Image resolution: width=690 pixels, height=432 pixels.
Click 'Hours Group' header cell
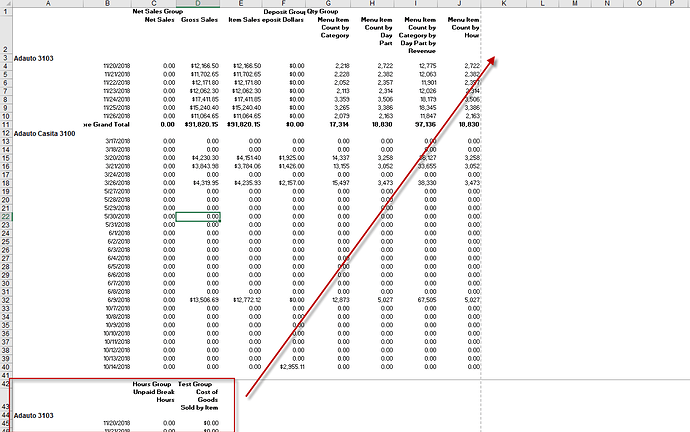coord(151,384)
